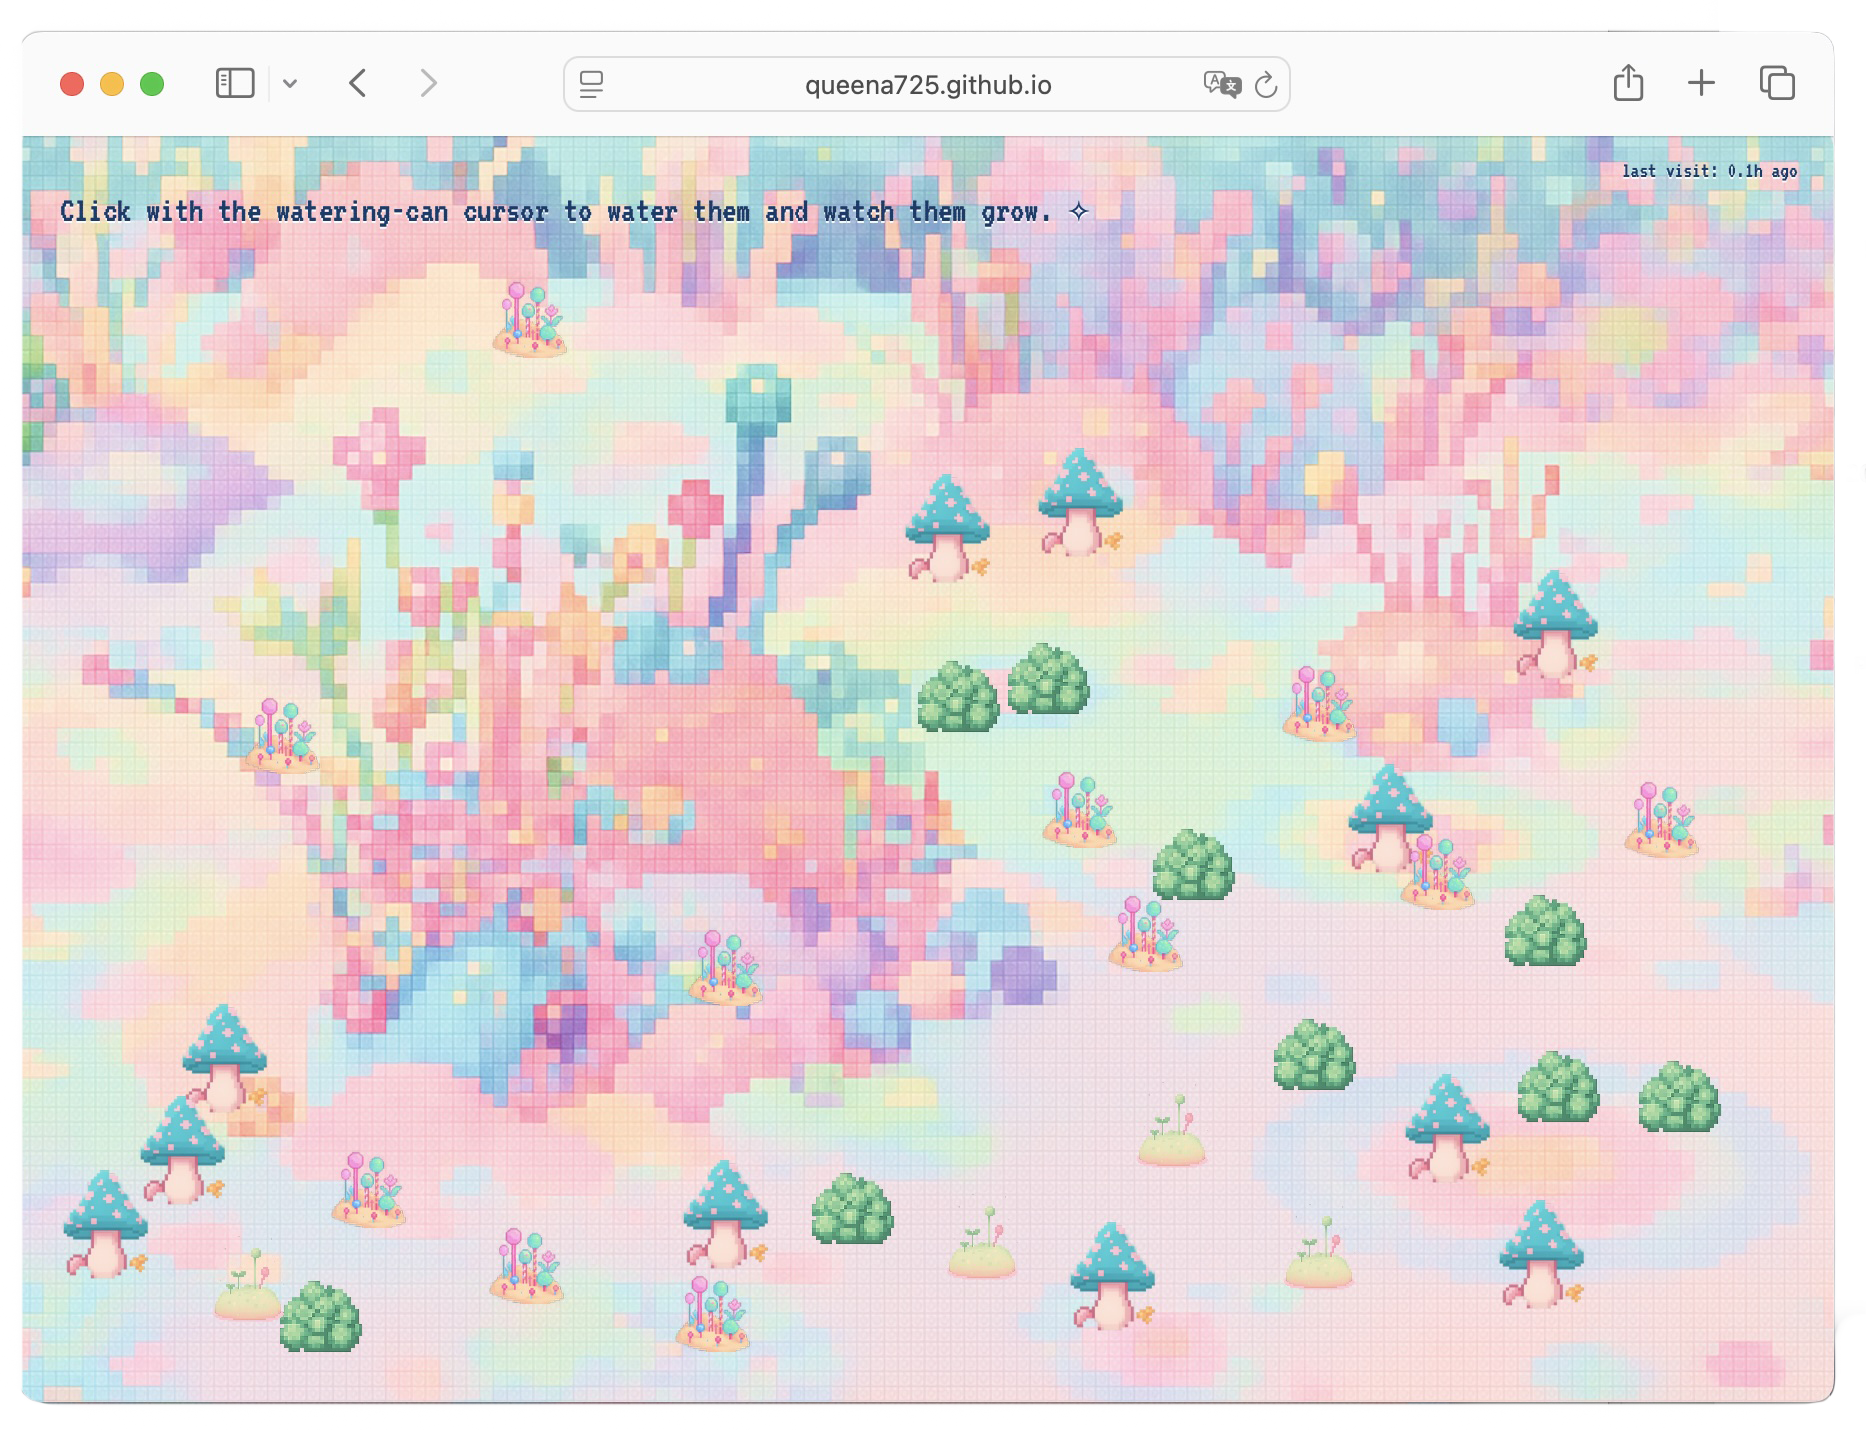Water the candy-colored flower cluster near the top
The image size is (1866, 1430).
pos(530,320)
